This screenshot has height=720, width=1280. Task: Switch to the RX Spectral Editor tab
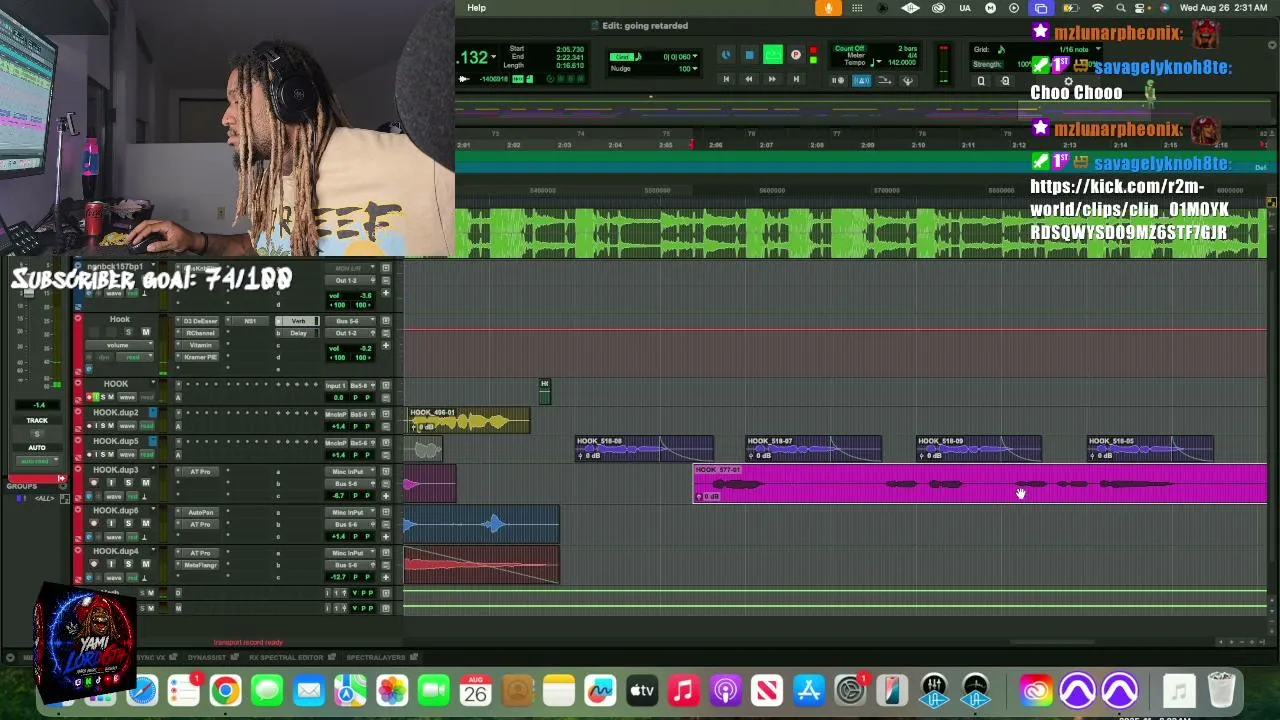286,657
